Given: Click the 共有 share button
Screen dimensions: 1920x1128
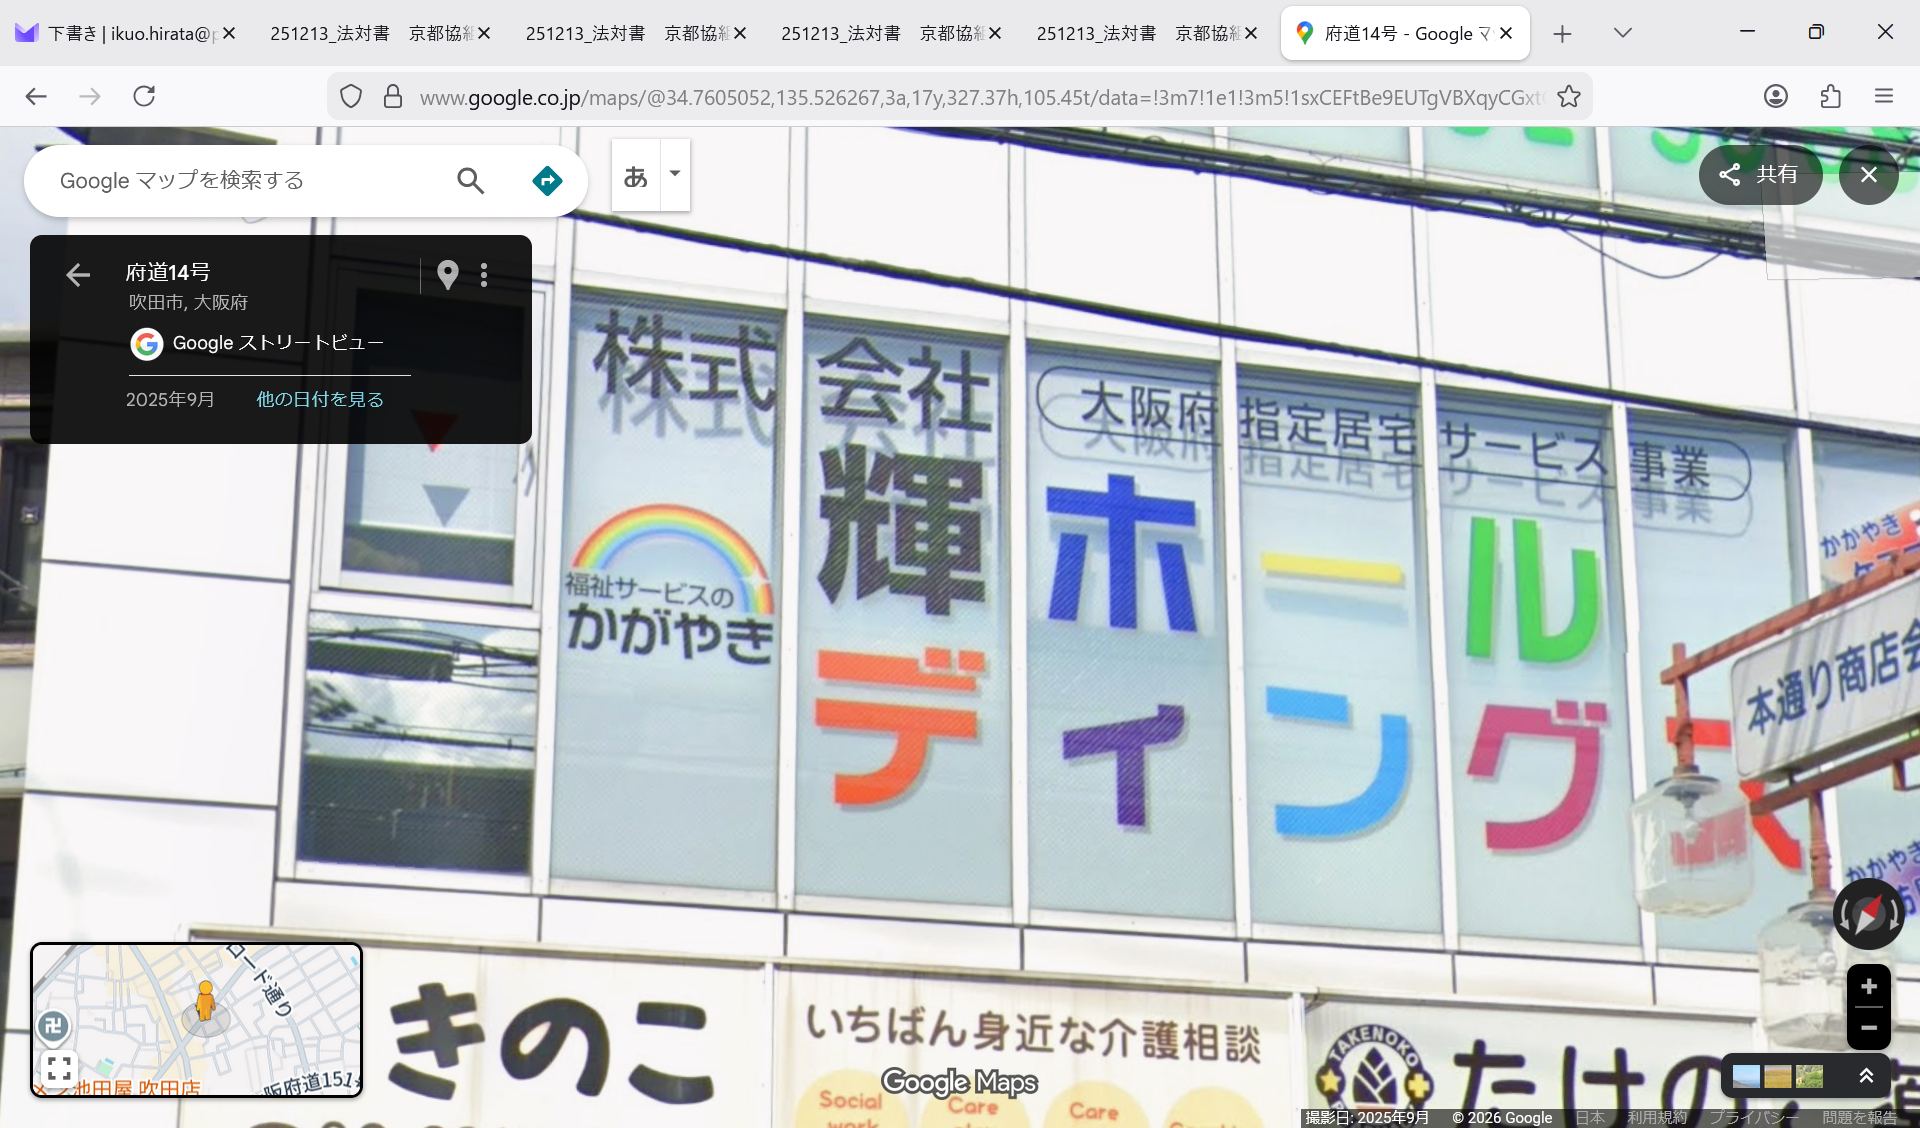Looking at the screenshot, I should (x=1760, y=174).
